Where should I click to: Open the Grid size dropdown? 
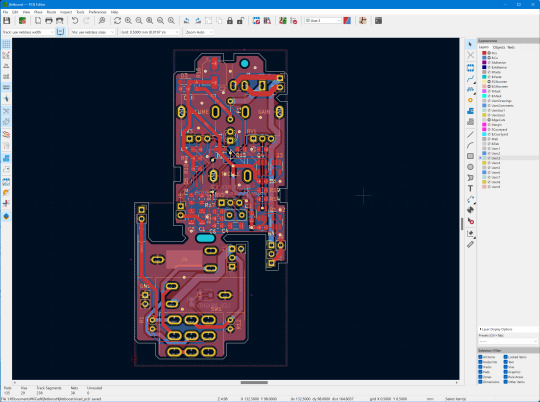click(x=149, y=32)
